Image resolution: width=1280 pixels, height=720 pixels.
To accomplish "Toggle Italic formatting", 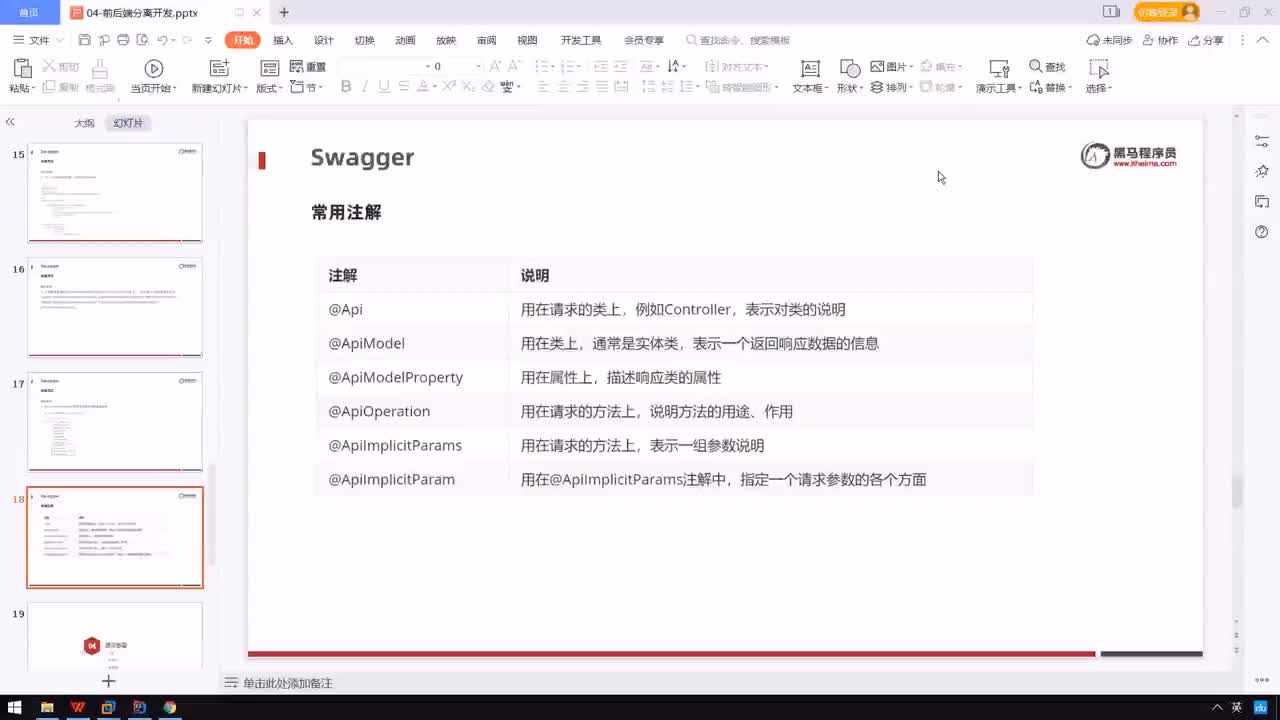I will [x=365, y=87].
